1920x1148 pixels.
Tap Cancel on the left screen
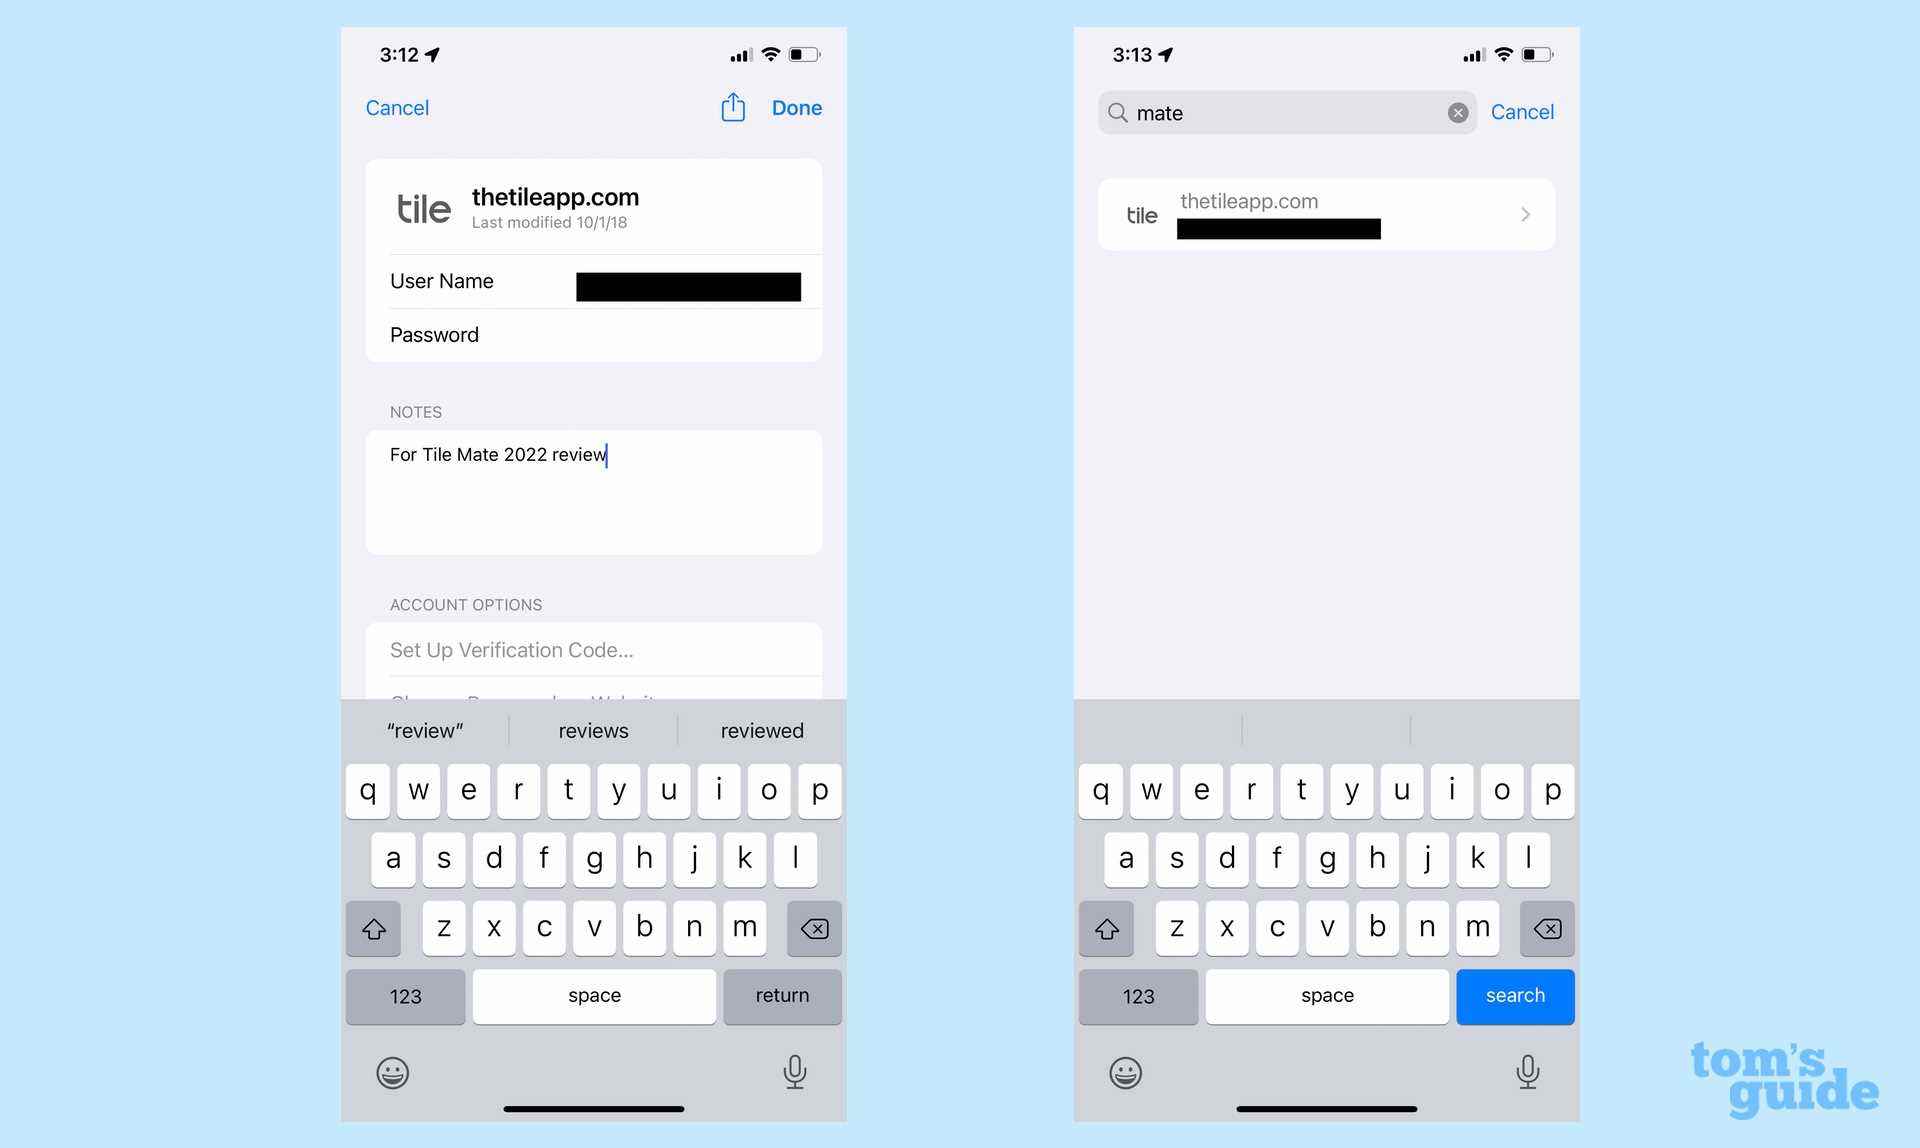pos(396,107)
